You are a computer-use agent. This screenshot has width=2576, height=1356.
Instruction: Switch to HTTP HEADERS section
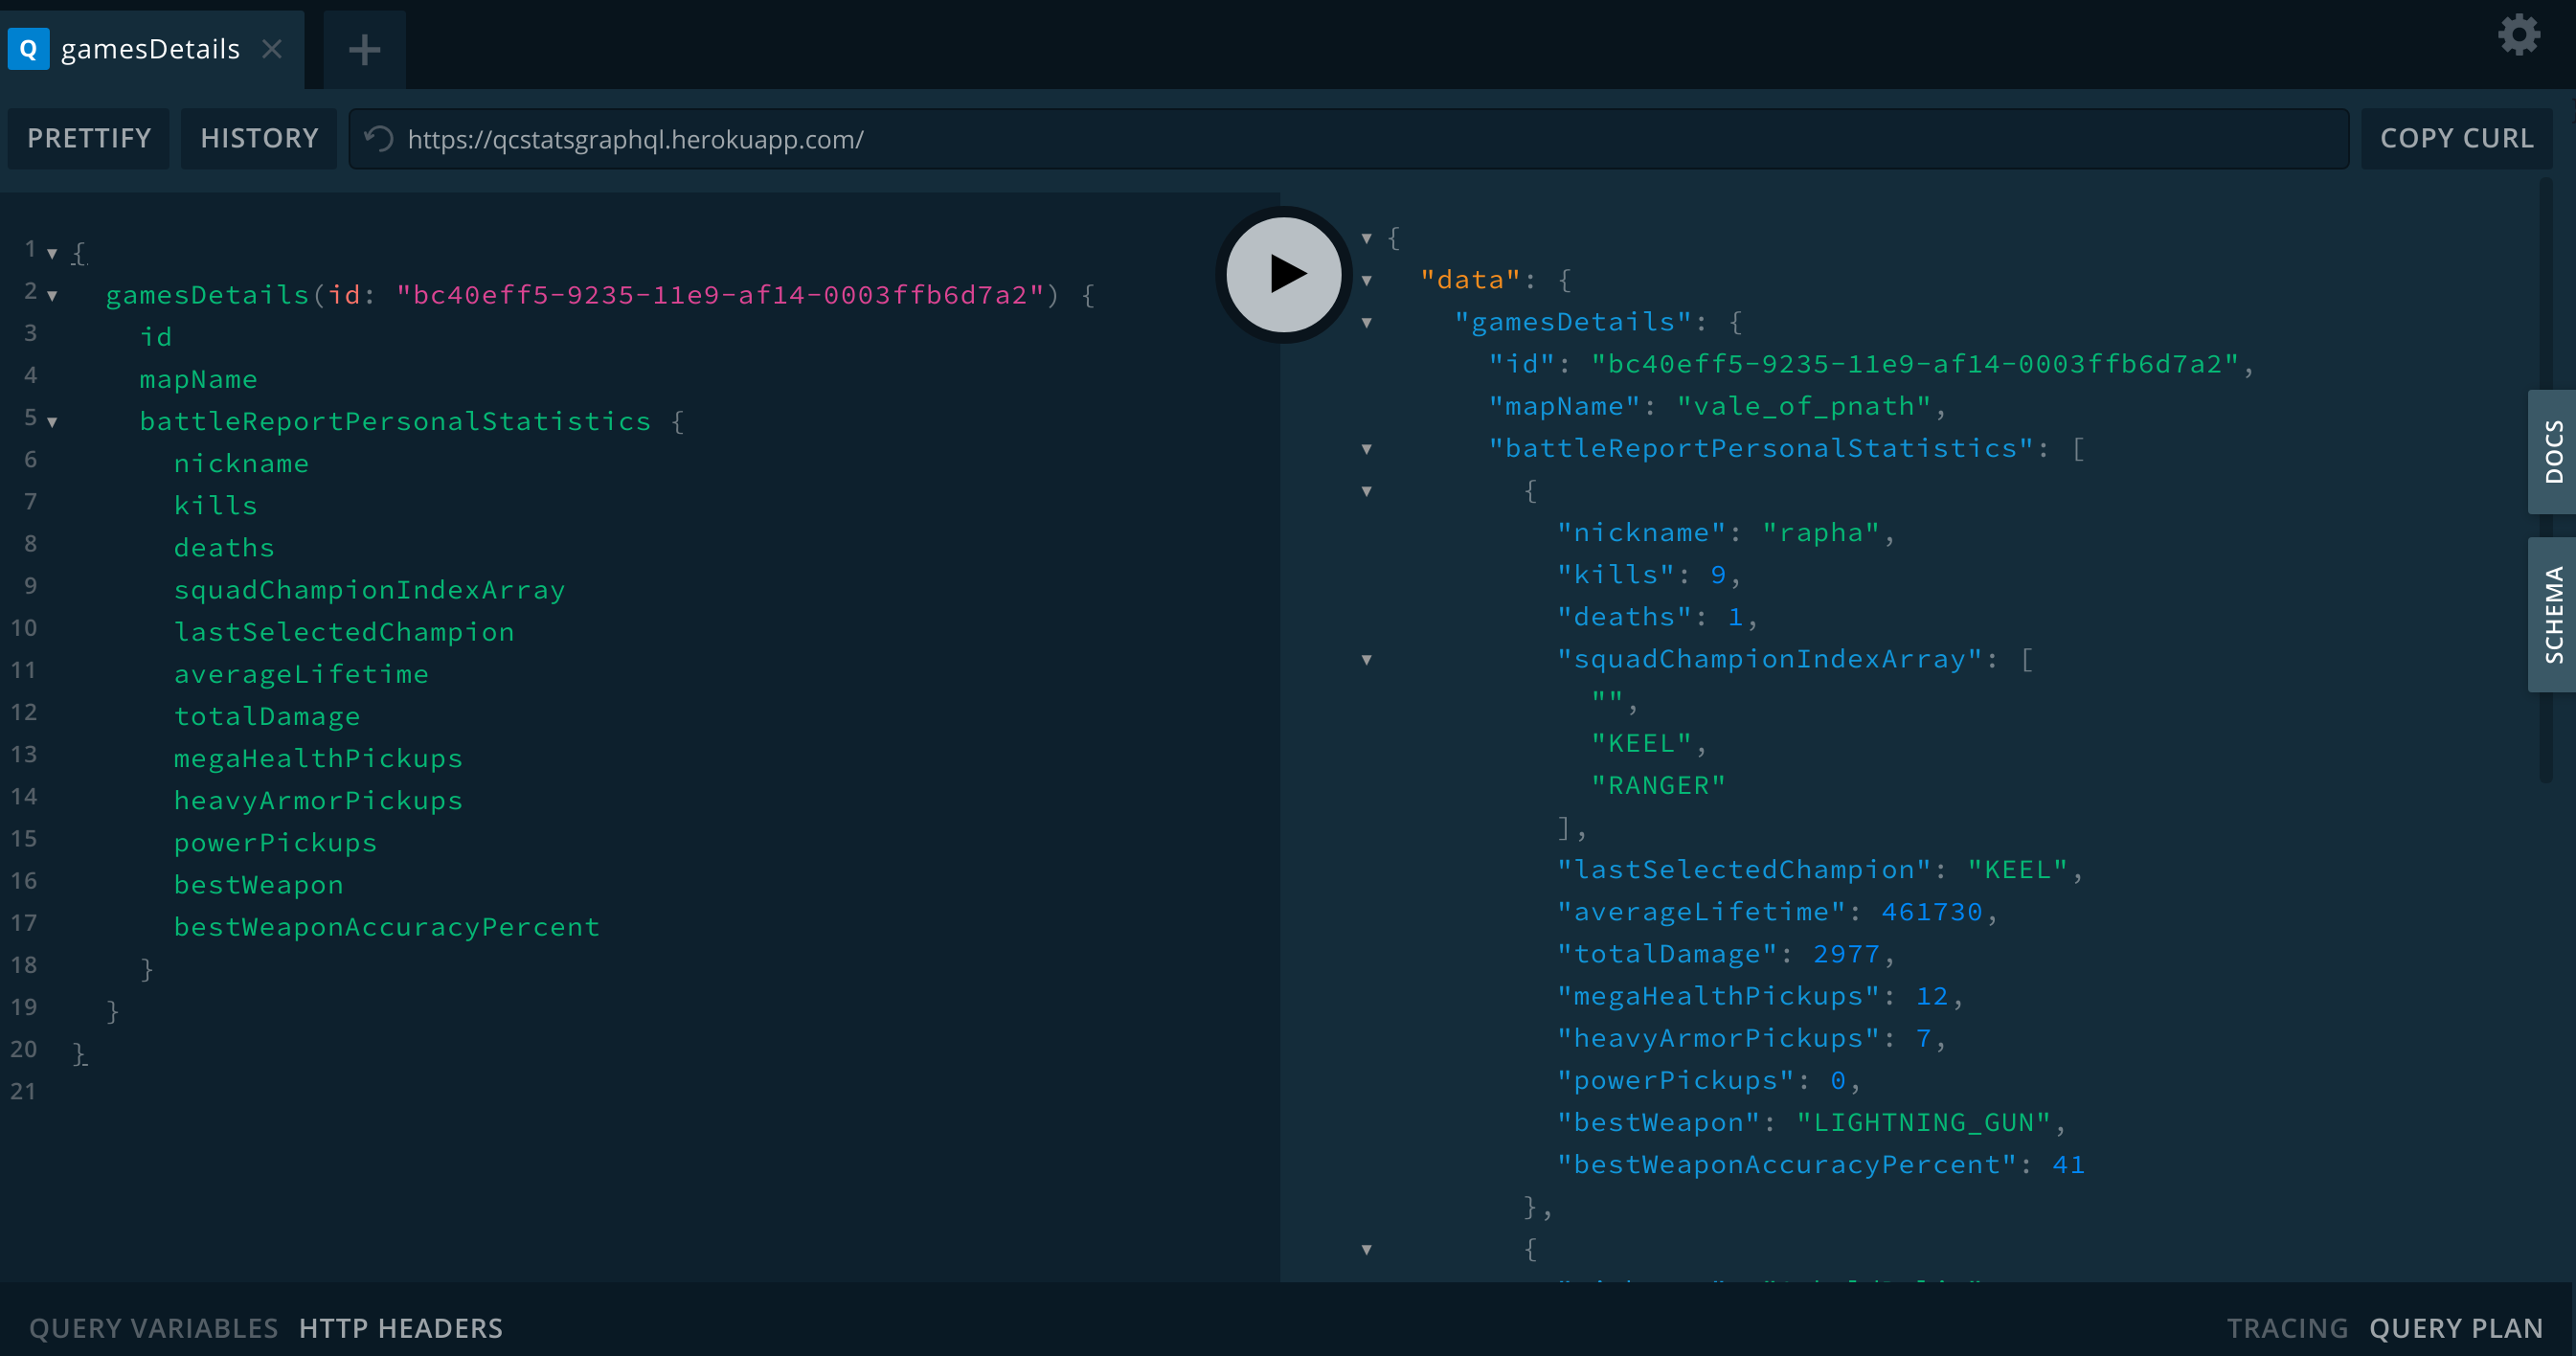point(401,1328)
